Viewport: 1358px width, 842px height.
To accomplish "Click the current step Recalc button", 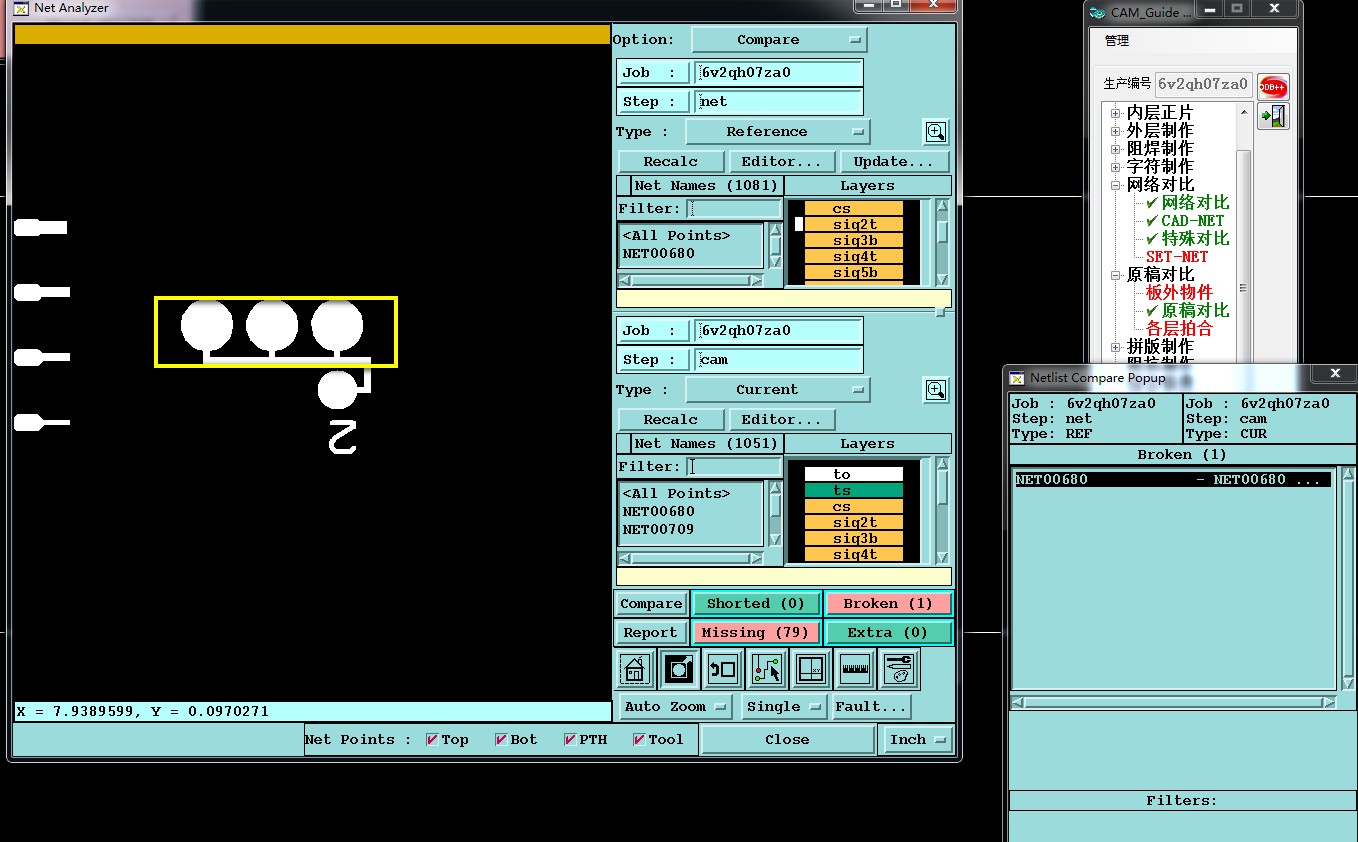I will coord(671,419).
